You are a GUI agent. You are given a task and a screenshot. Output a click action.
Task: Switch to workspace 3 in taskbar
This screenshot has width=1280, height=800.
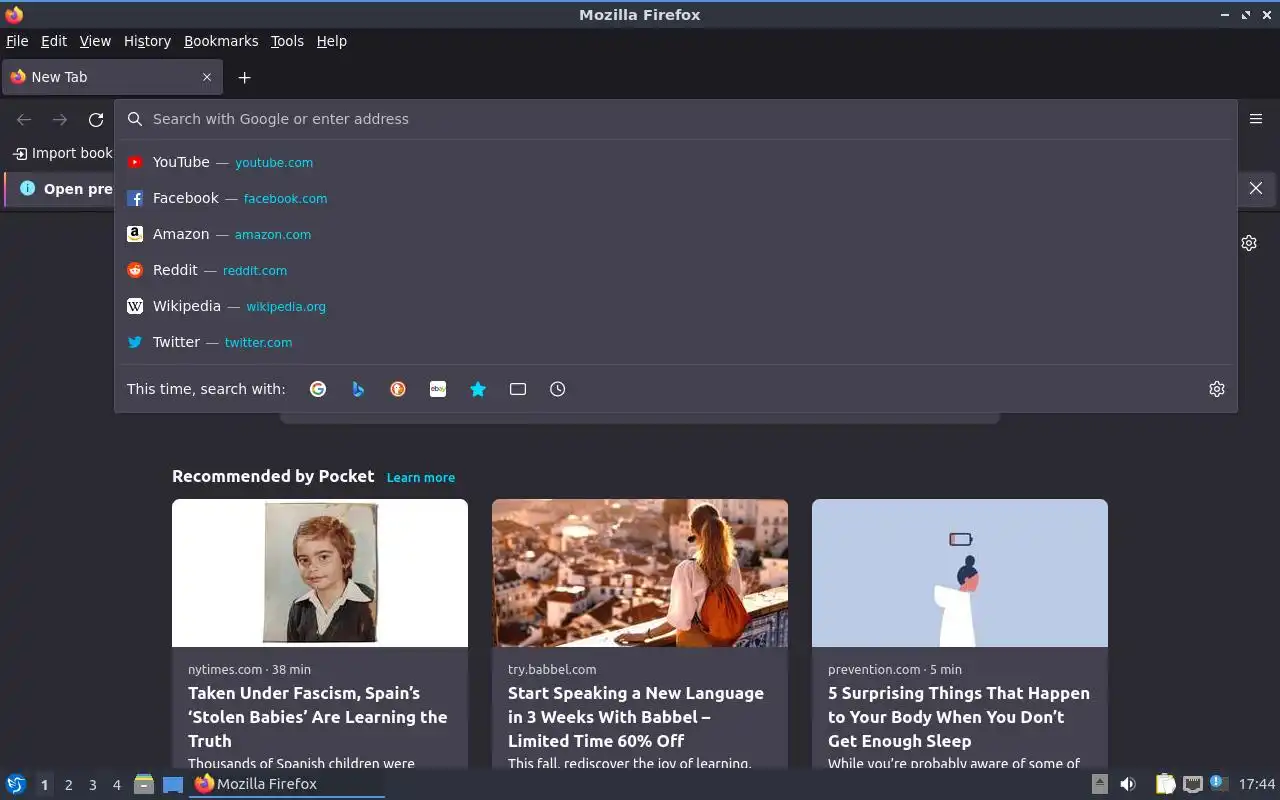(x=92, y=785)
